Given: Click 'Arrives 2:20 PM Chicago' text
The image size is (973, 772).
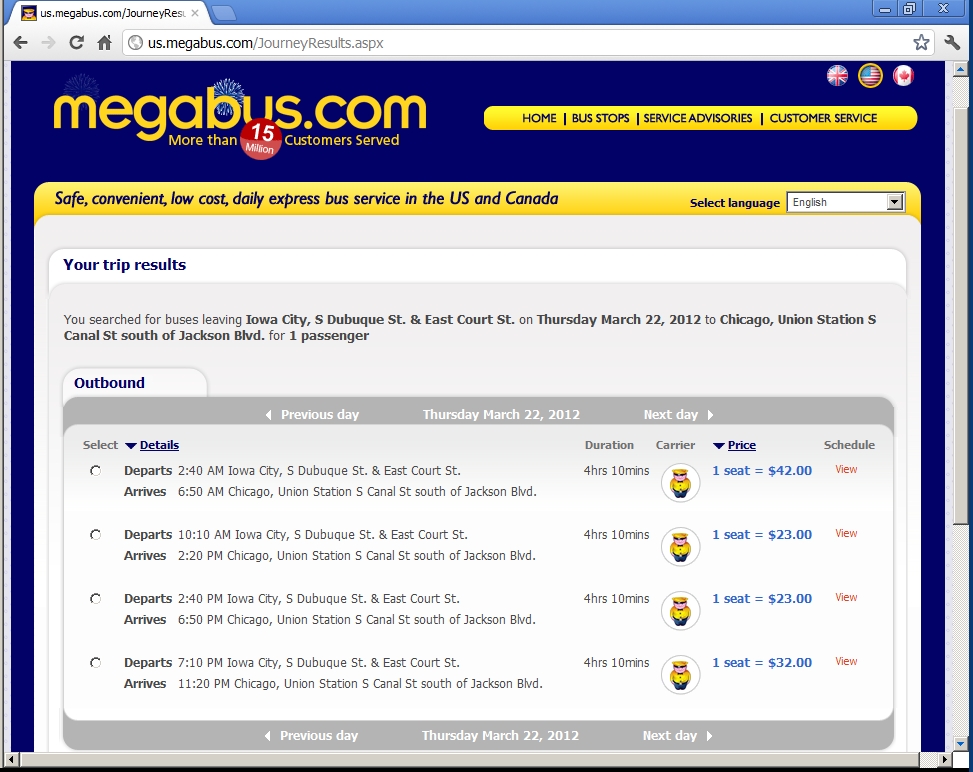Looking at the screenshot, I should click(x=330, y=555).
